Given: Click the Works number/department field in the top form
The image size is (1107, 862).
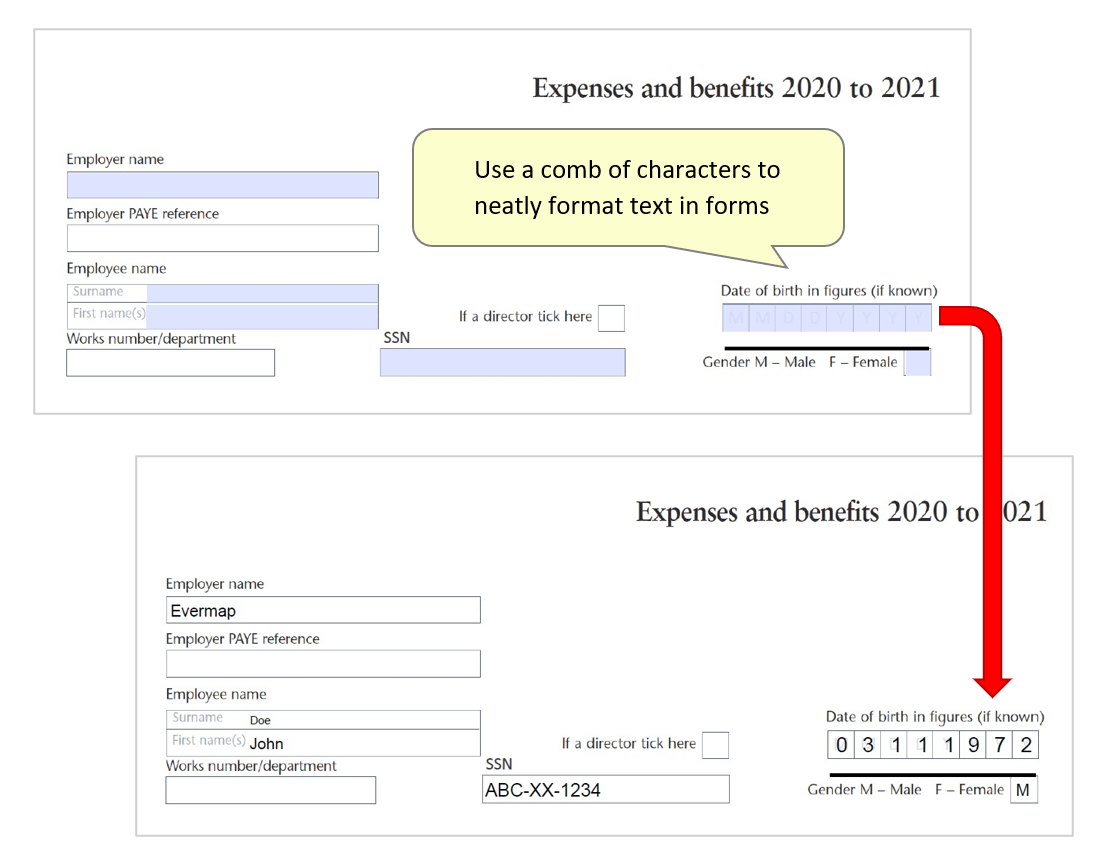Looking at the screenshot, I should point(170,362).
